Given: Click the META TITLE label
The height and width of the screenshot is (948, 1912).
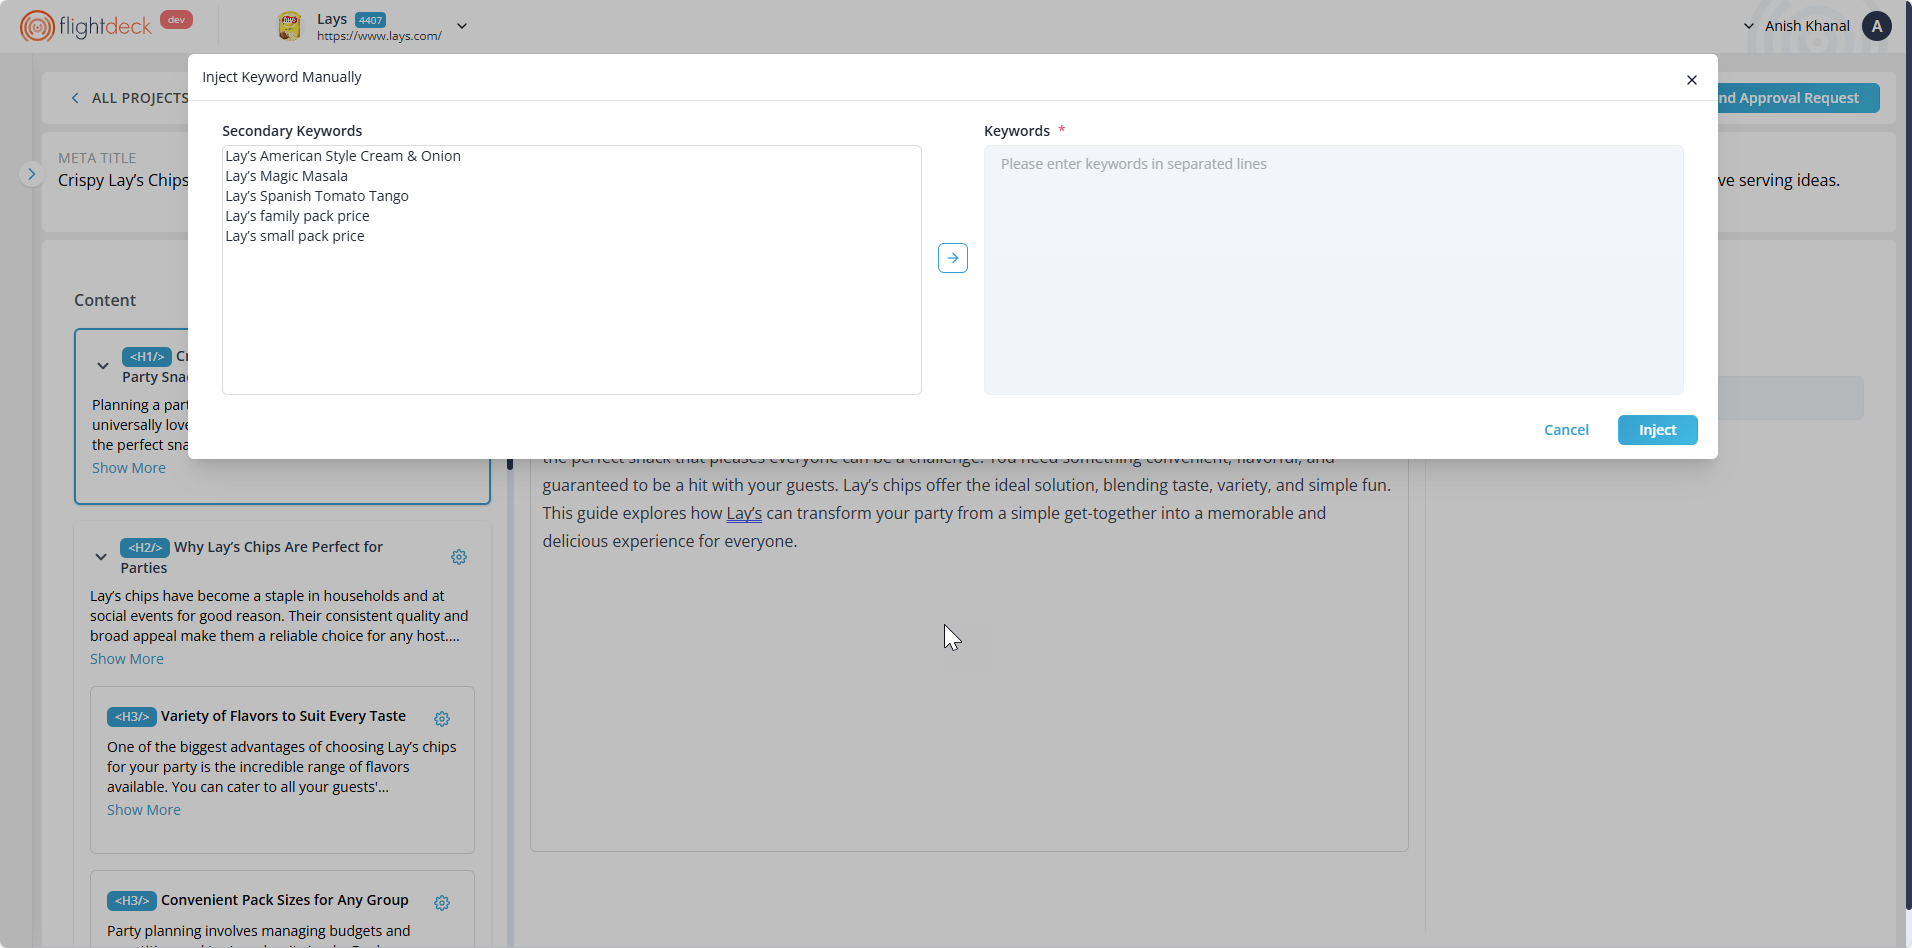Looking at the screenshot, I should coord(97,158).
